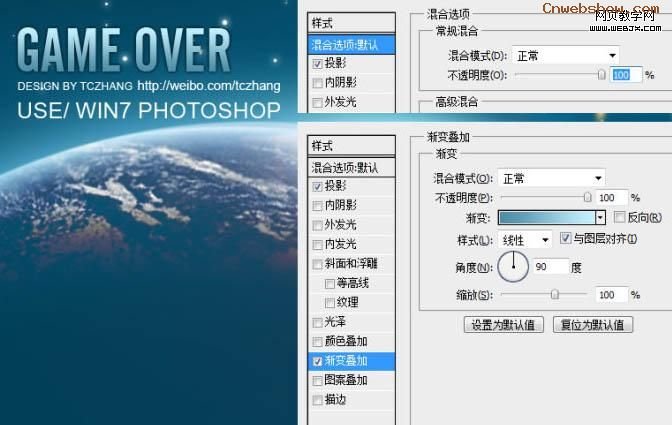Viewport: 672px width, 425px height.
Task: Click 样式 header in the Gradient Overlay dialog
Action: coord(351,146)
